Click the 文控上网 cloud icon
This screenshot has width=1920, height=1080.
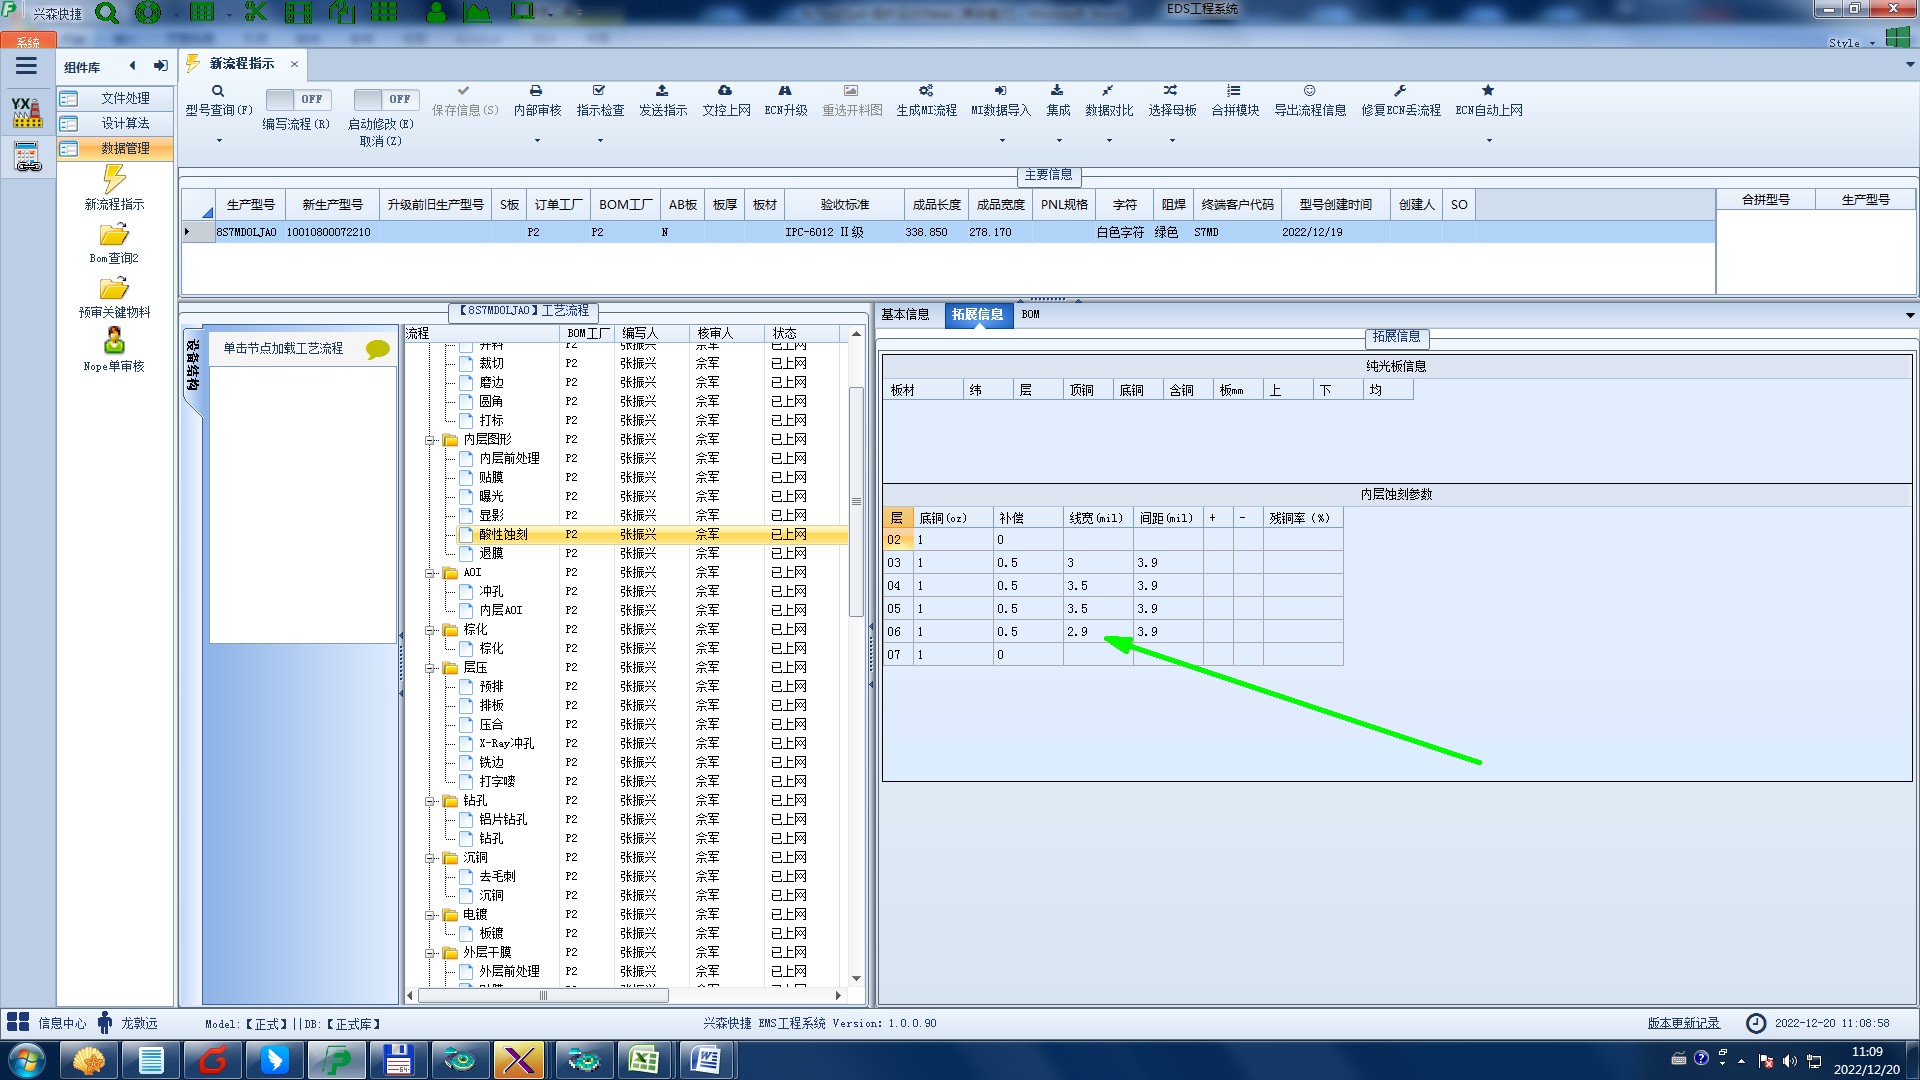tap(725, 91)
